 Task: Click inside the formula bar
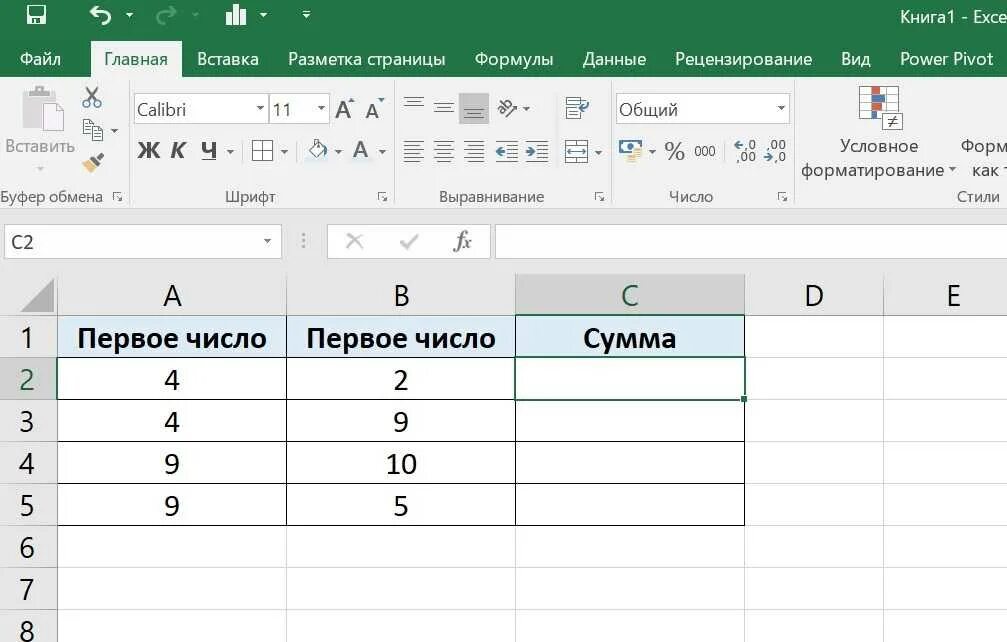[x=751, y=241]
